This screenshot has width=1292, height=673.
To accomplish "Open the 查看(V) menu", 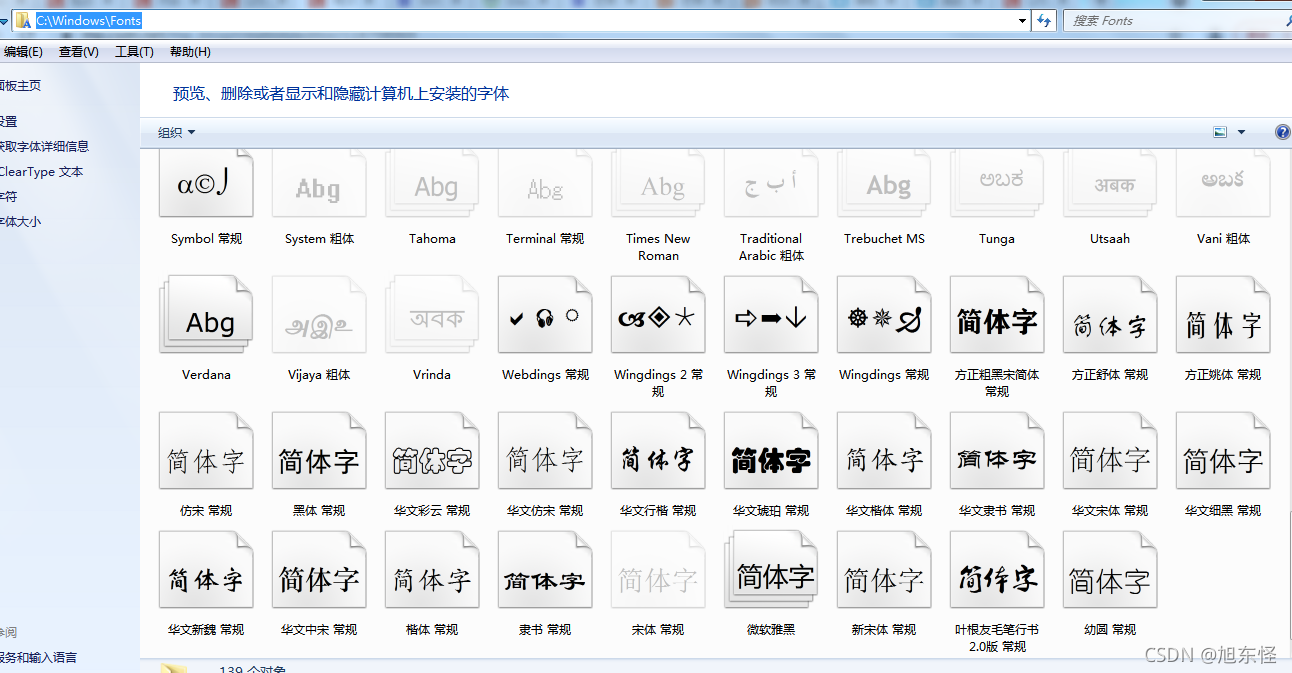I will point(78,52).
